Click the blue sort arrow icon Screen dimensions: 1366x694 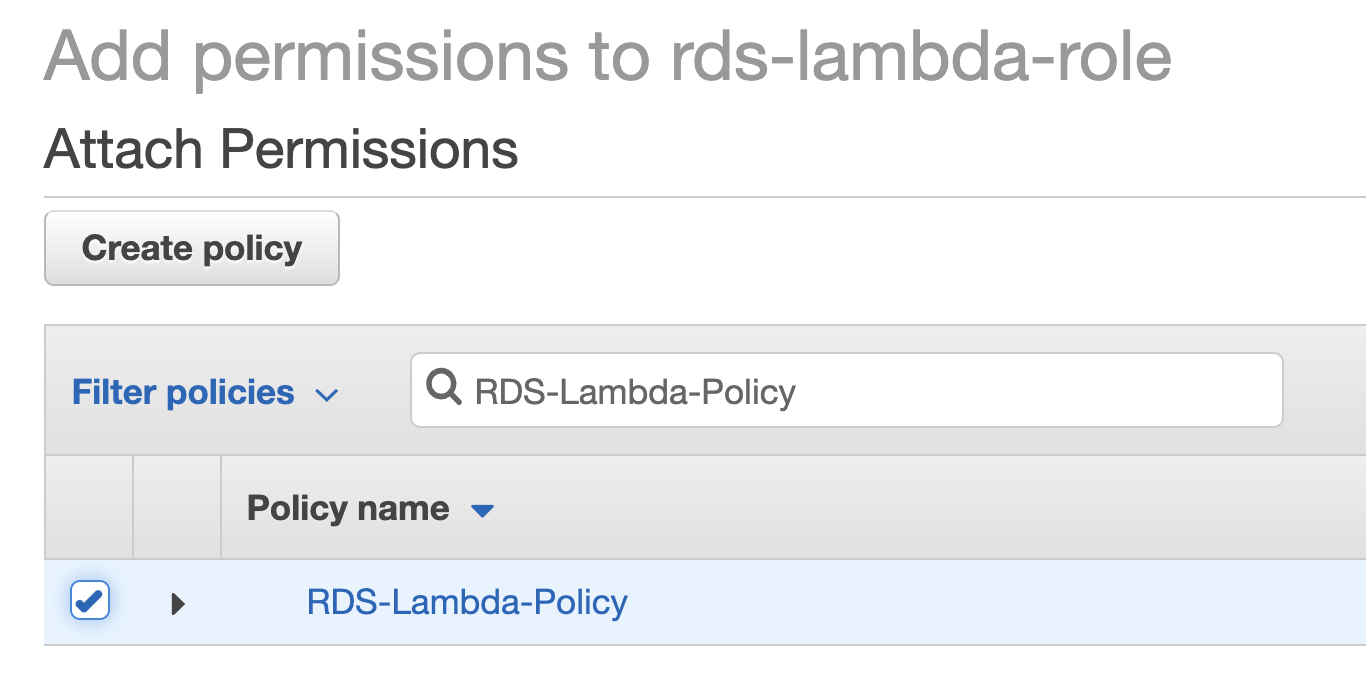pyautogui.click(x=482, y=511)
